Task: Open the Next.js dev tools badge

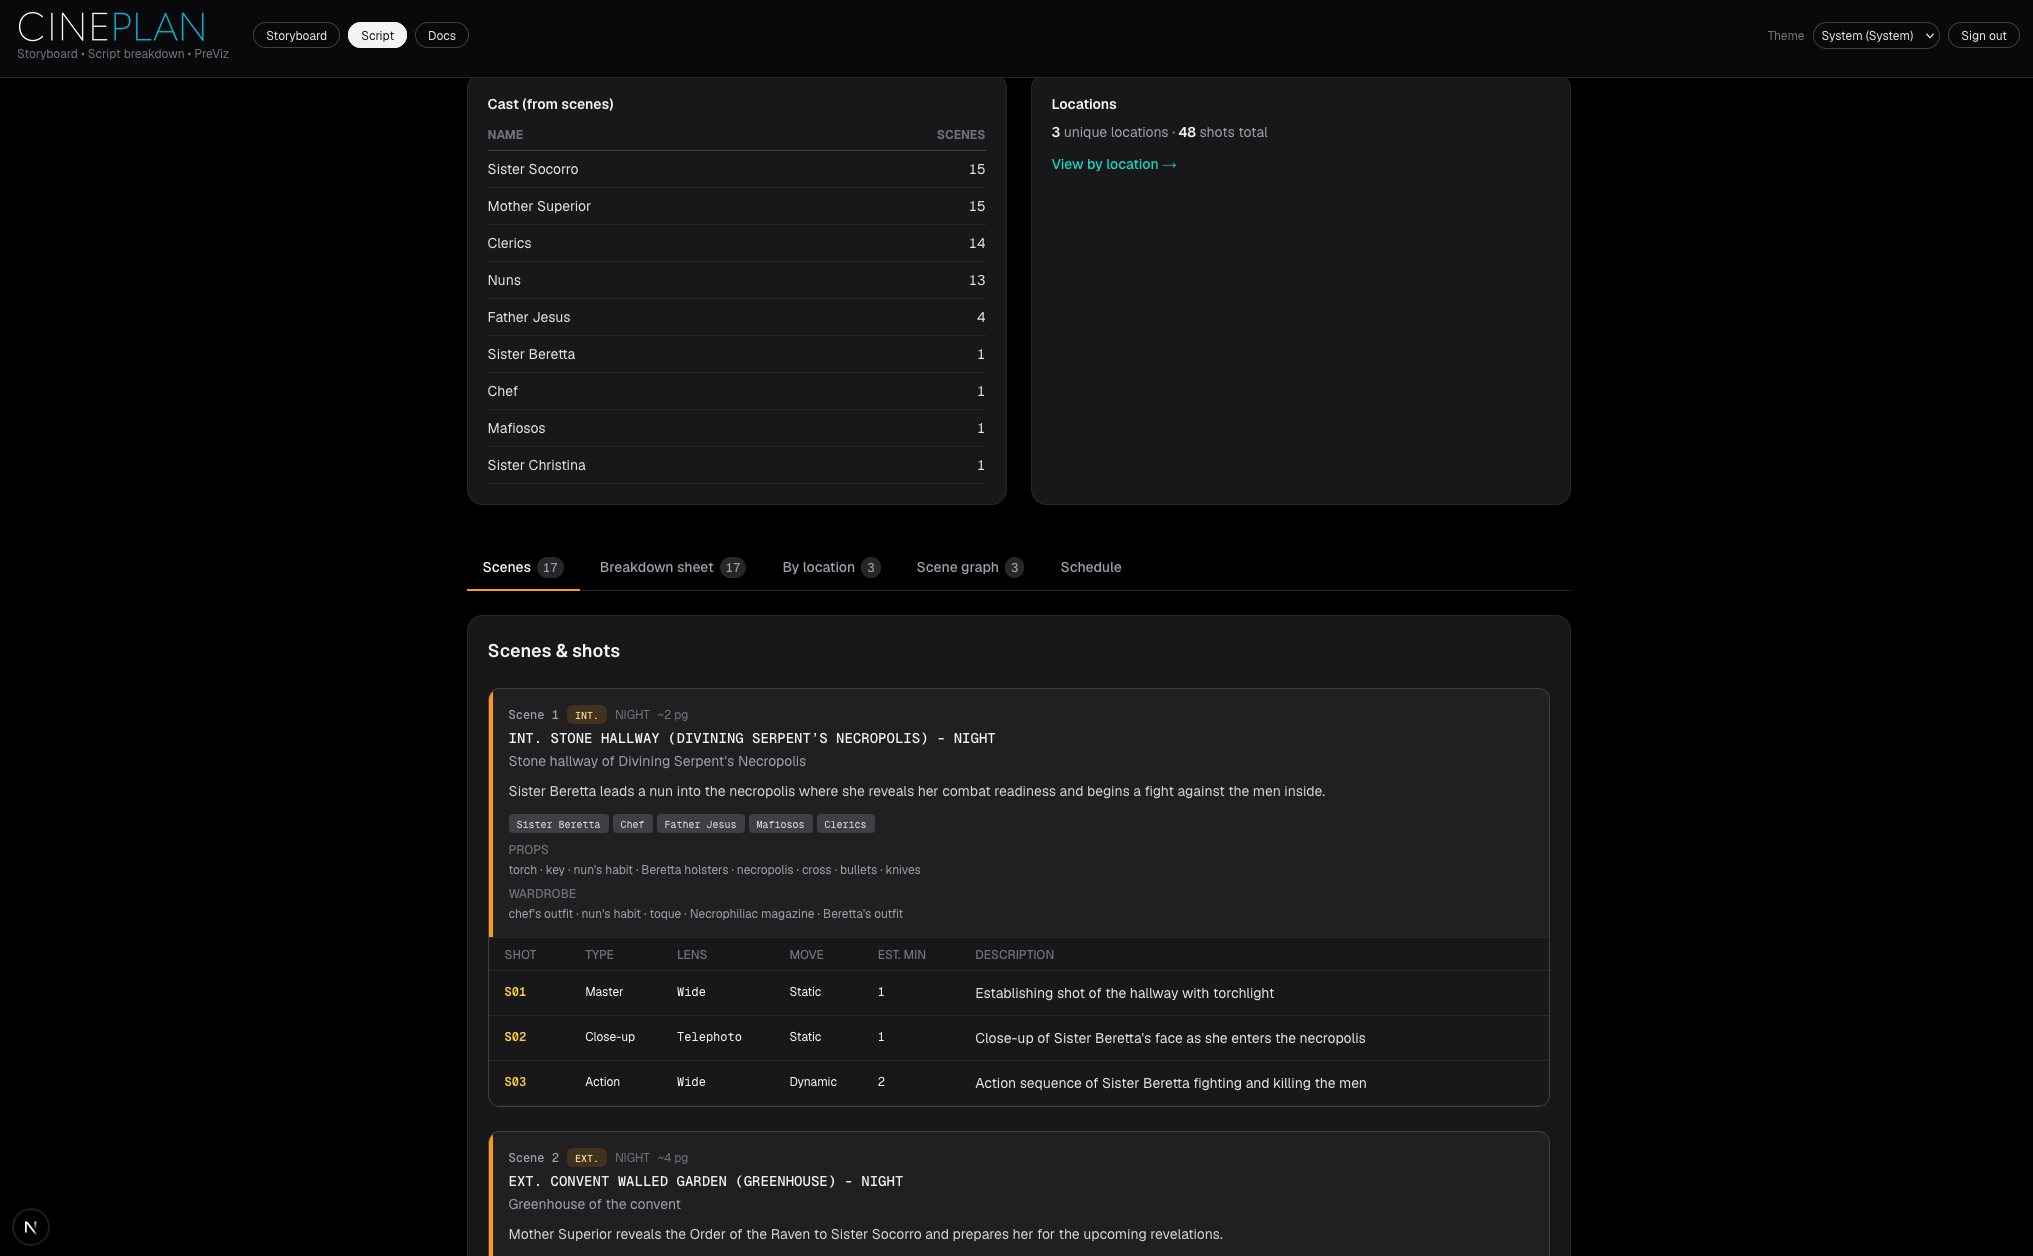Action: [x=31, y=1227]
